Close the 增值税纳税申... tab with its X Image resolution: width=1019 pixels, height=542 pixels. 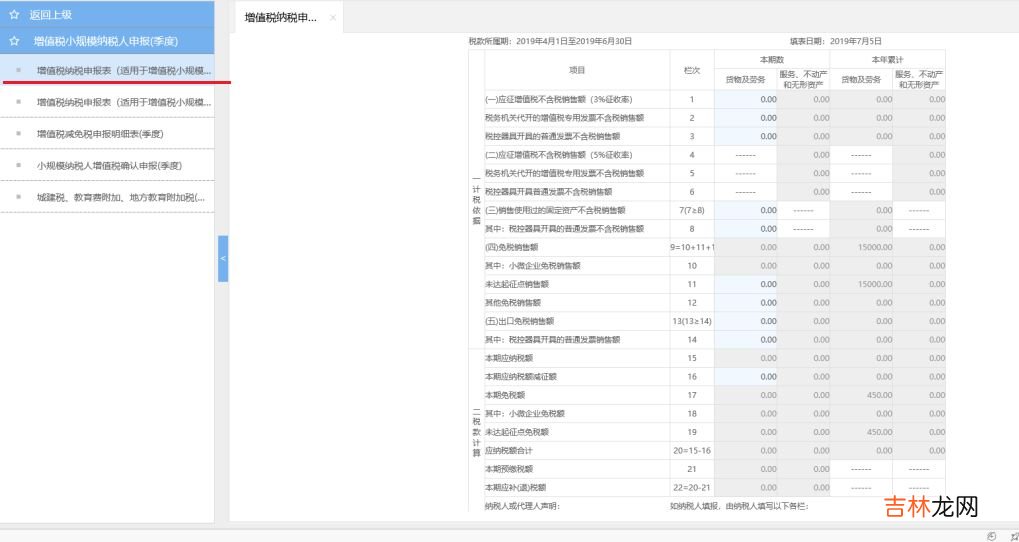332,18
